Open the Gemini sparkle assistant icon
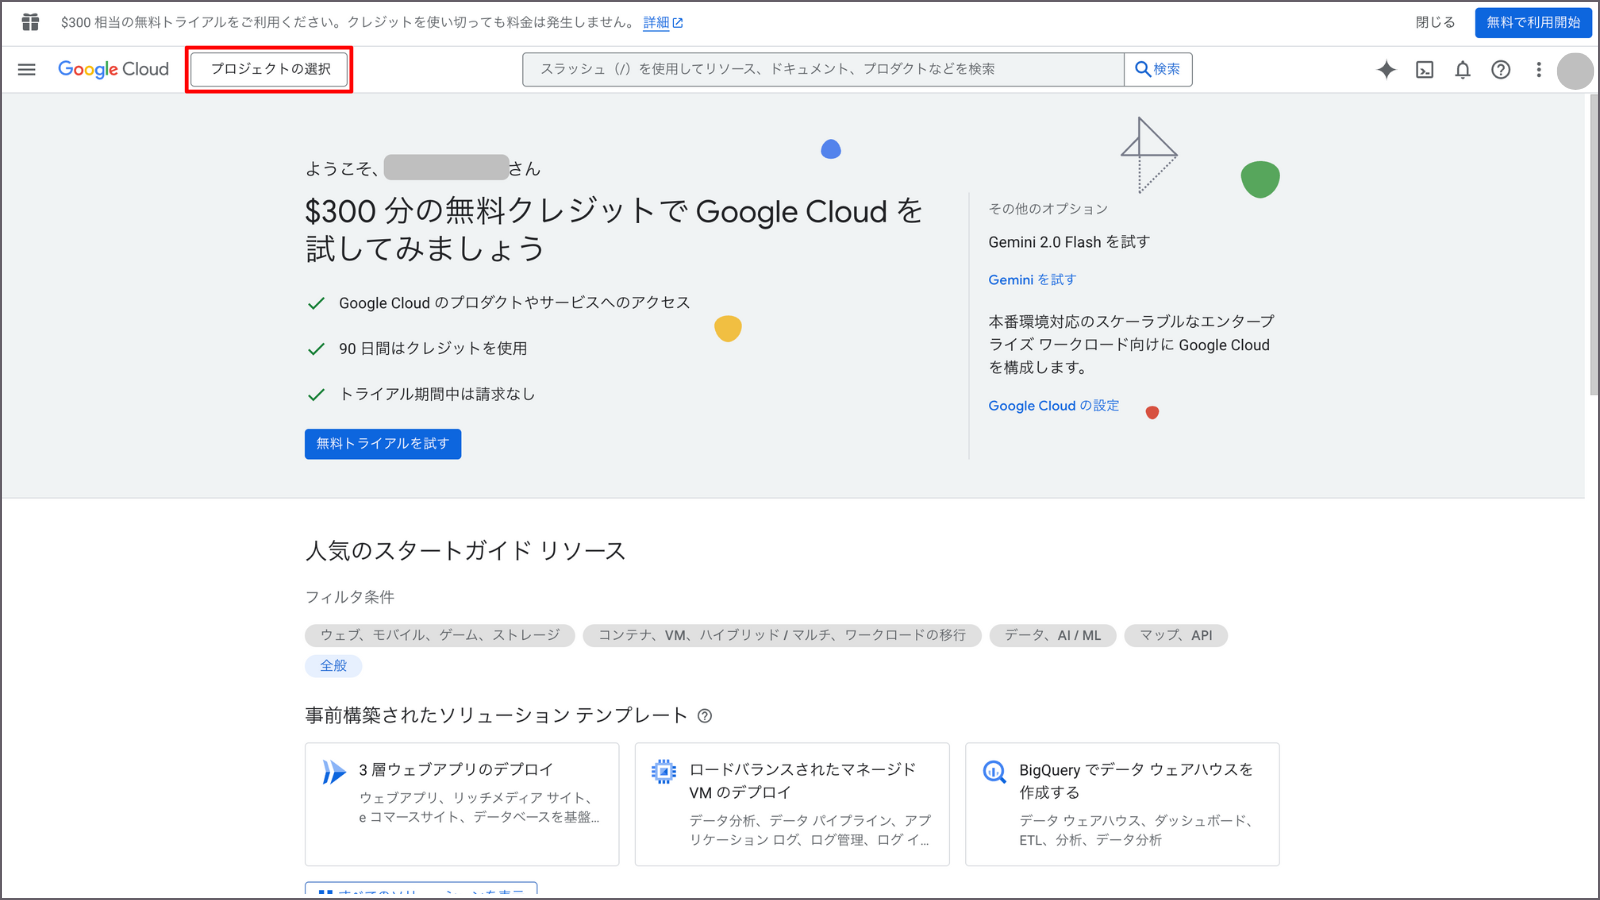The height and width of the screenshot is (900, 1600). (1386, 69)
